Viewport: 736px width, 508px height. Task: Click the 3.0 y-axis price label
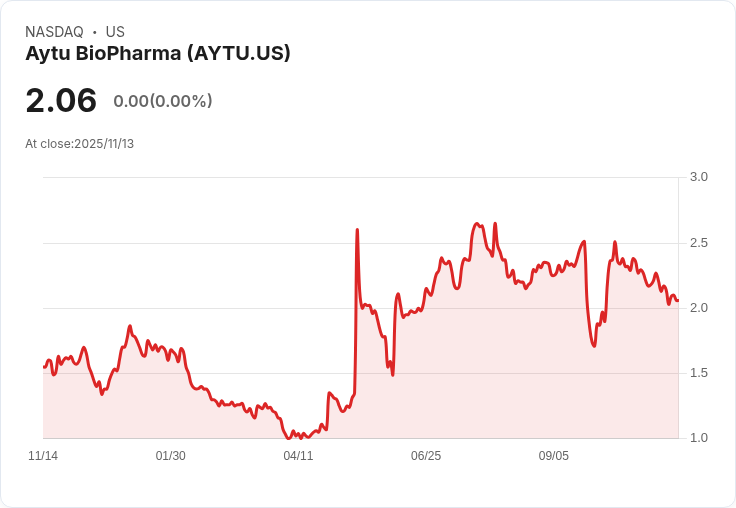(x=699, y=177)
